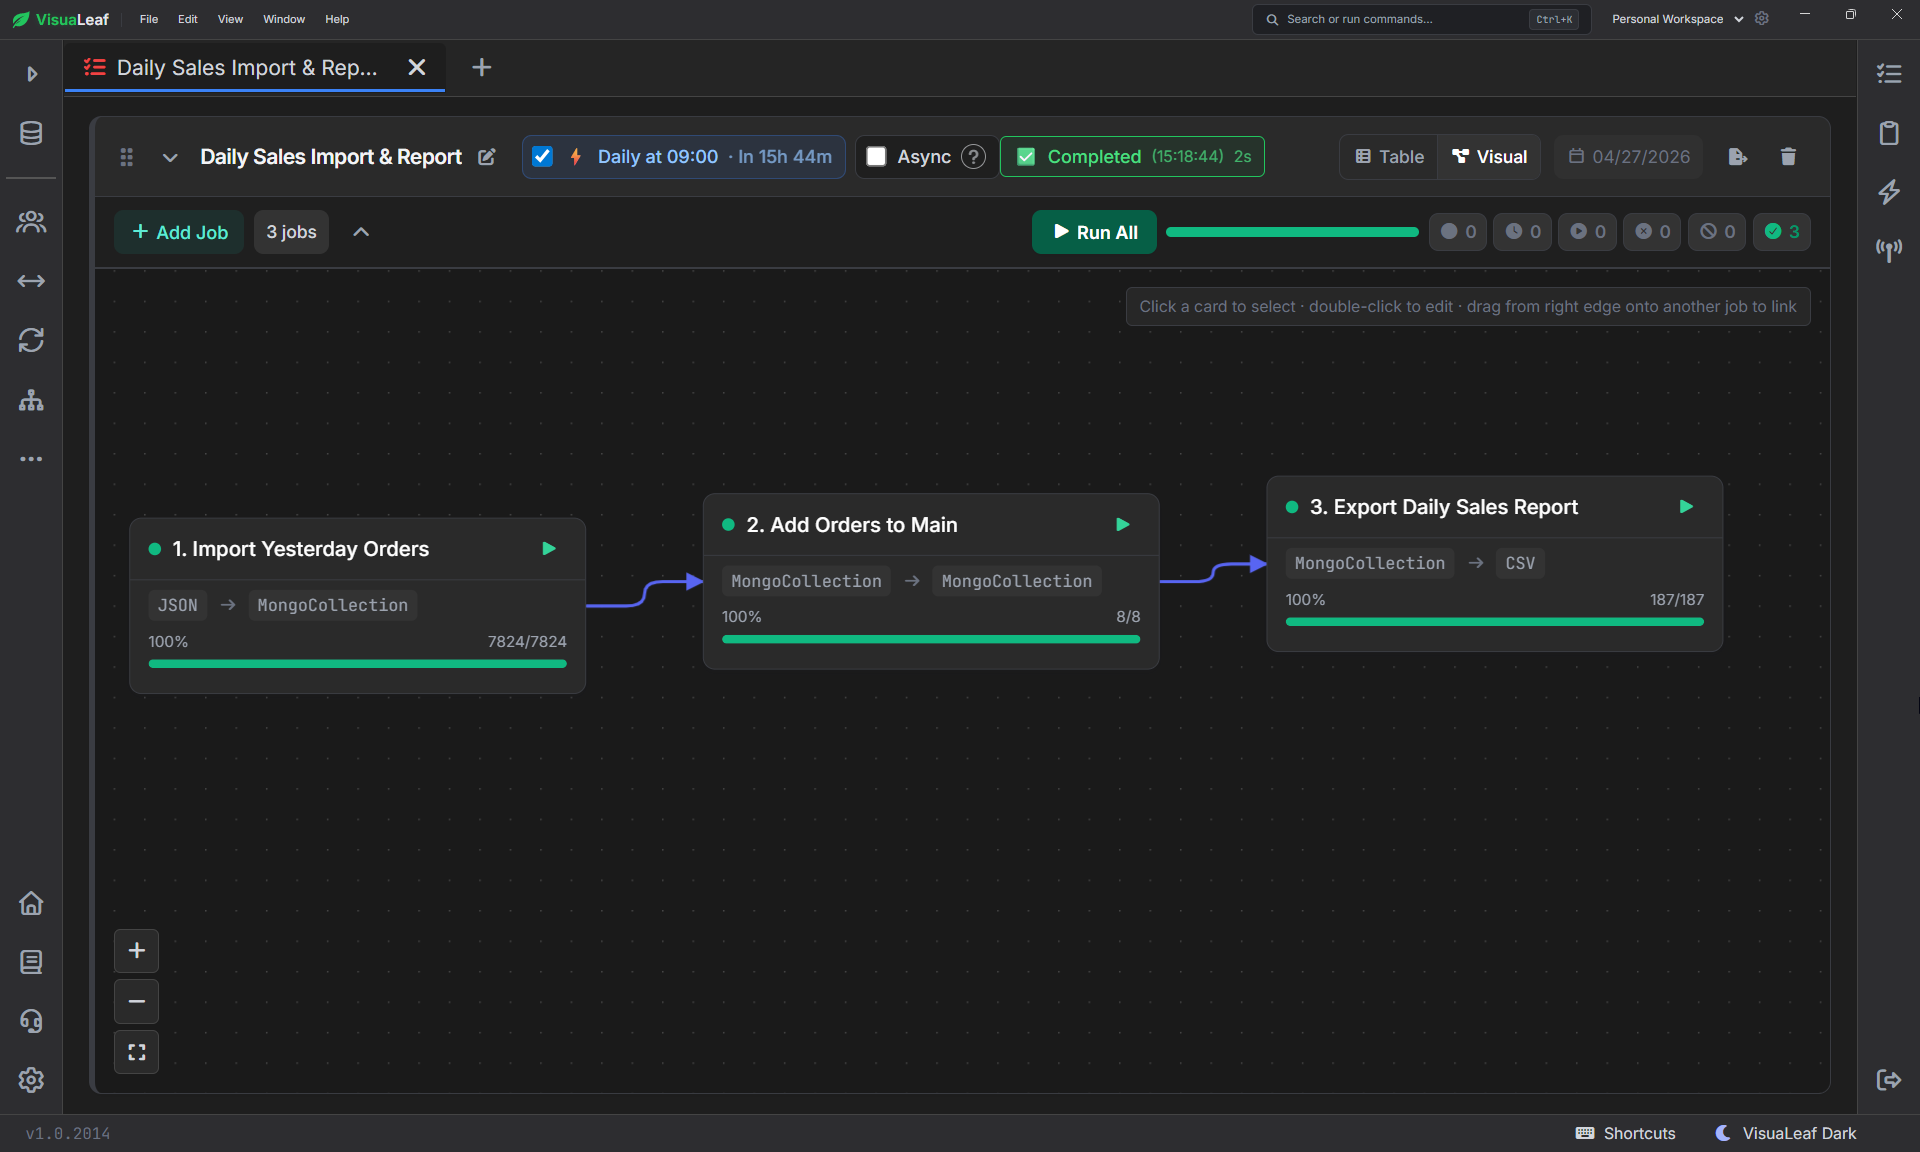Run job 3 Export Daily Sales Report
Viewport: 1920px width, 1152px height.
[1686, 507]
